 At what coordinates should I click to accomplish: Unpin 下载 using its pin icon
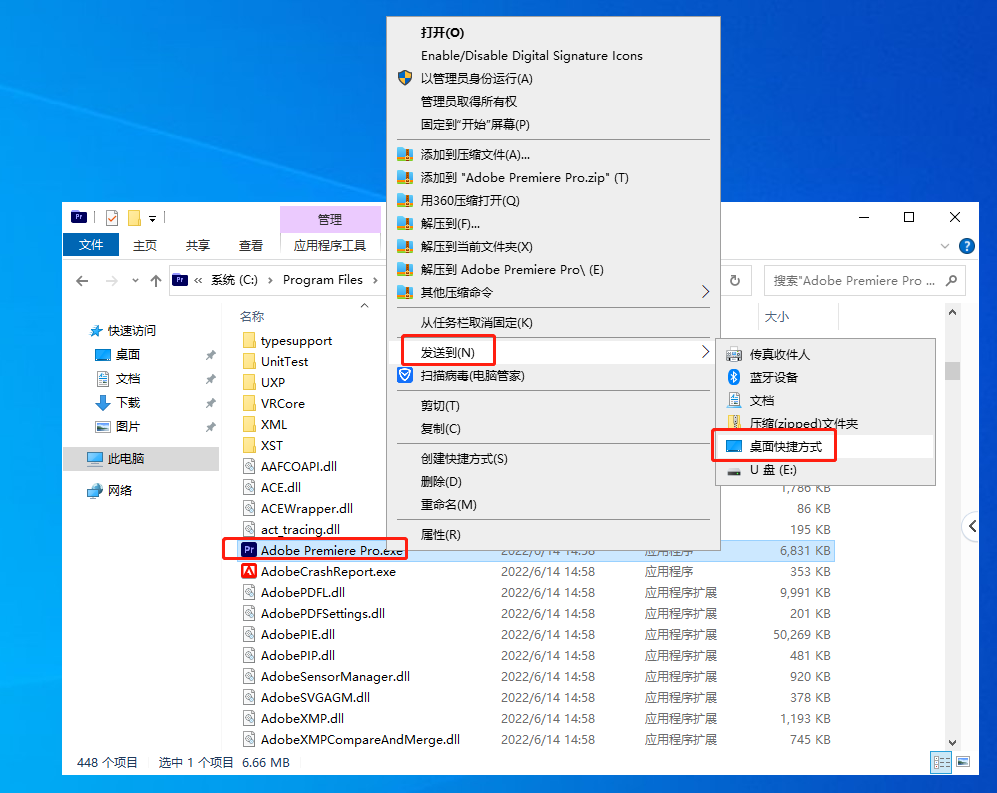tap(210, 403)
